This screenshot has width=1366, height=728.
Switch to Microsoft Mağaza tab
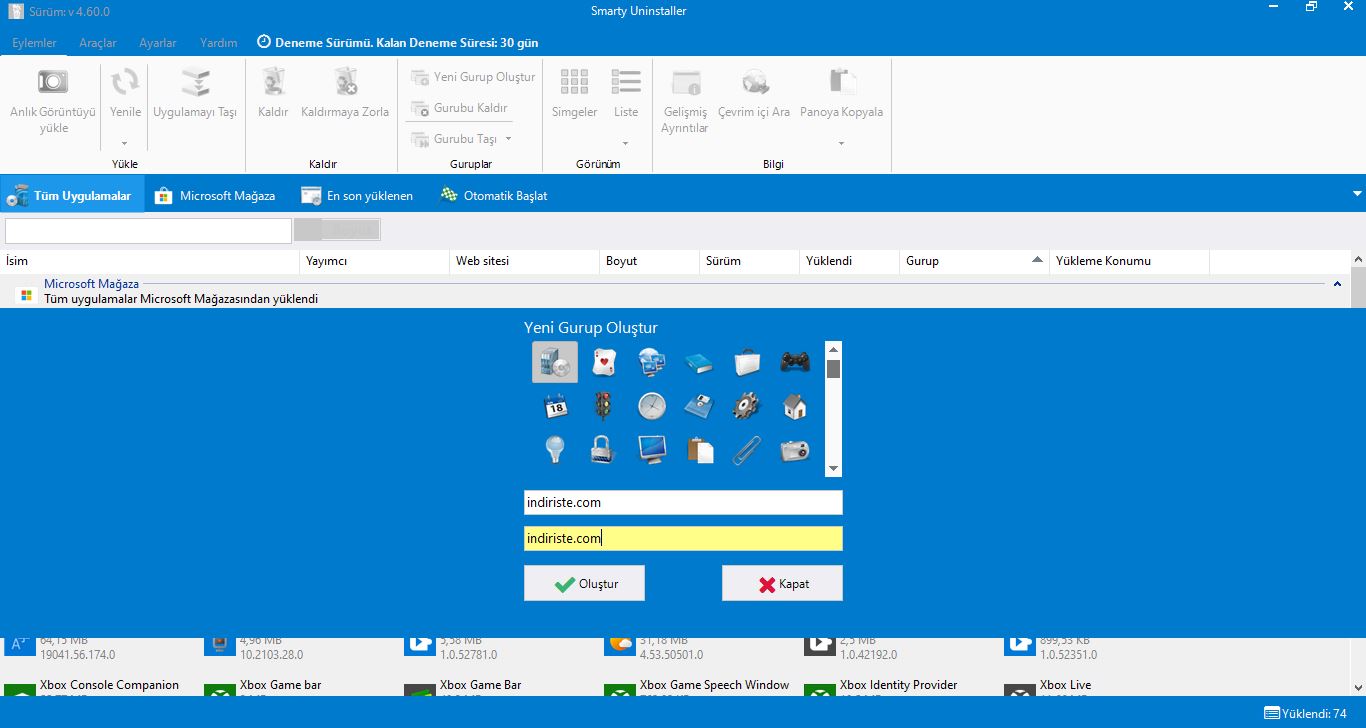click(x=215, y=195)
